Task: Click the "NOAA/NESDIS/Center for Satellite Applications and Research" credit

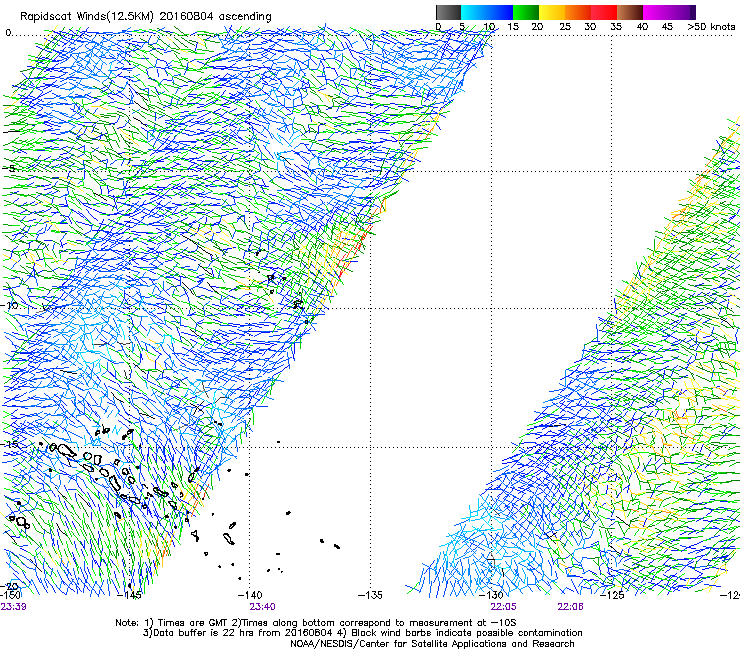Action: [432, 644]
